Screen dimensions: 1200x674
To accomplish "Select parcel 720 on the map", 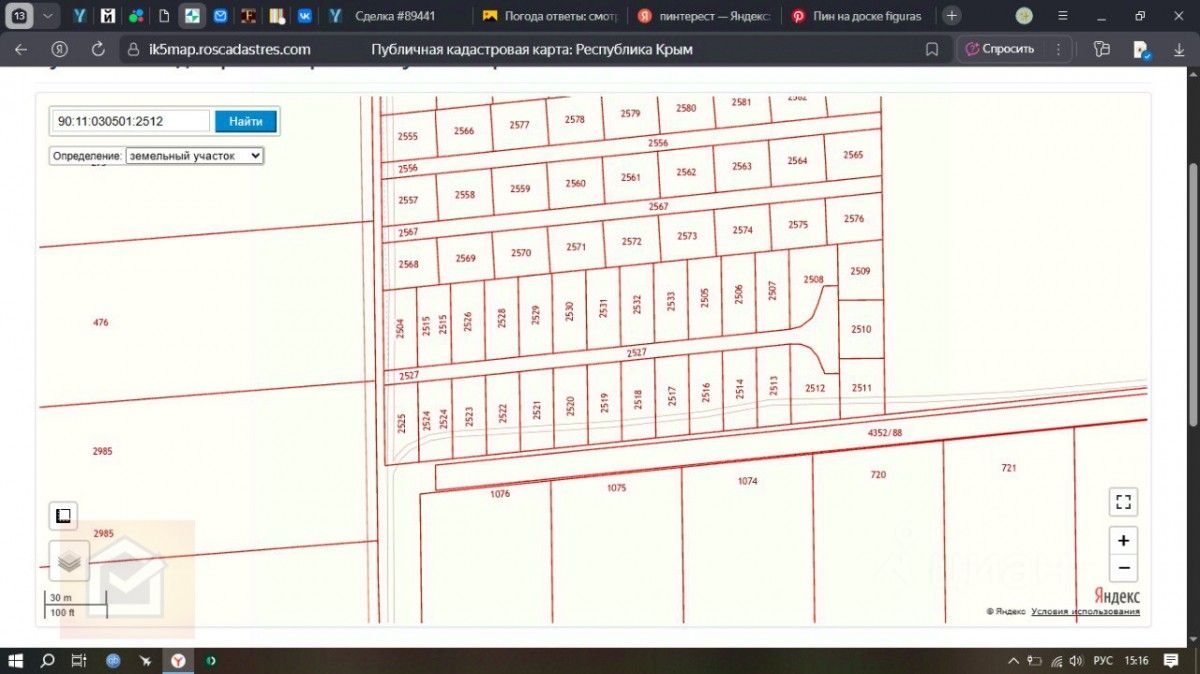I will 878,475.
